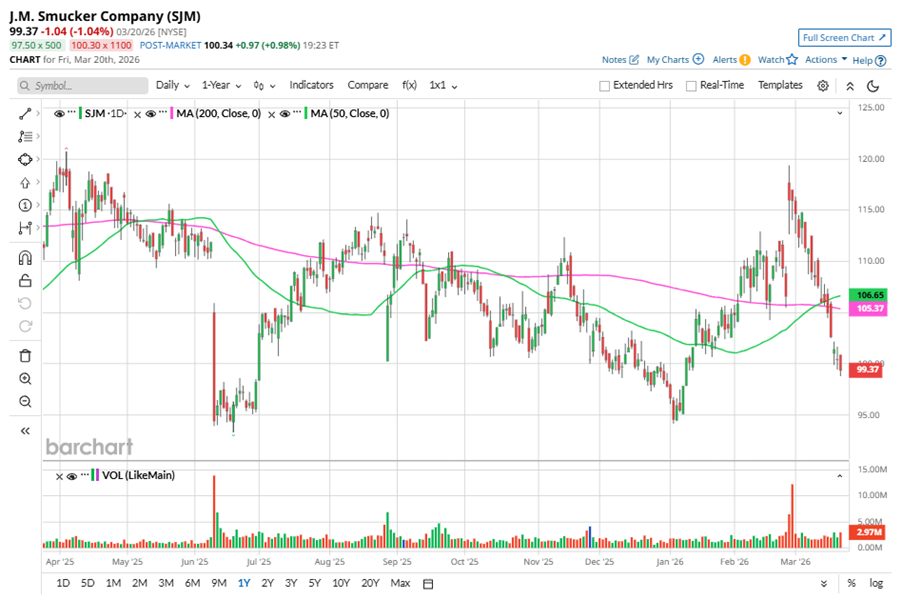Click the Compare button

tap(368, 85)
